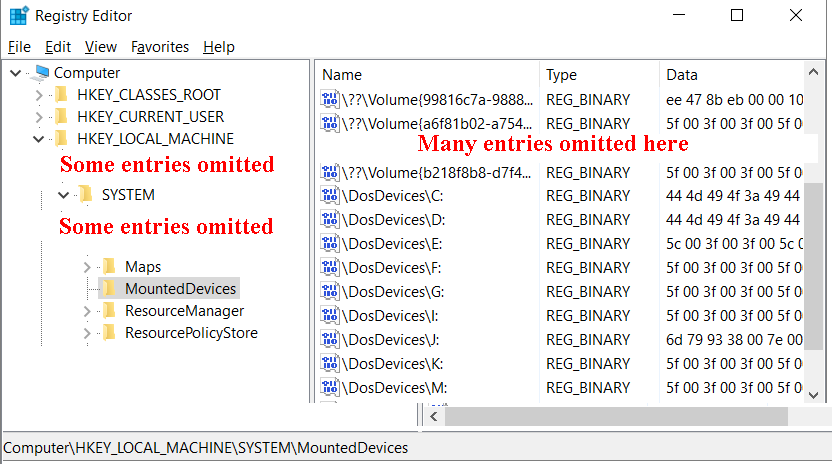Click the HKEY_CLASSES_ROOT folder icon
832x464 pixels.
62,95
